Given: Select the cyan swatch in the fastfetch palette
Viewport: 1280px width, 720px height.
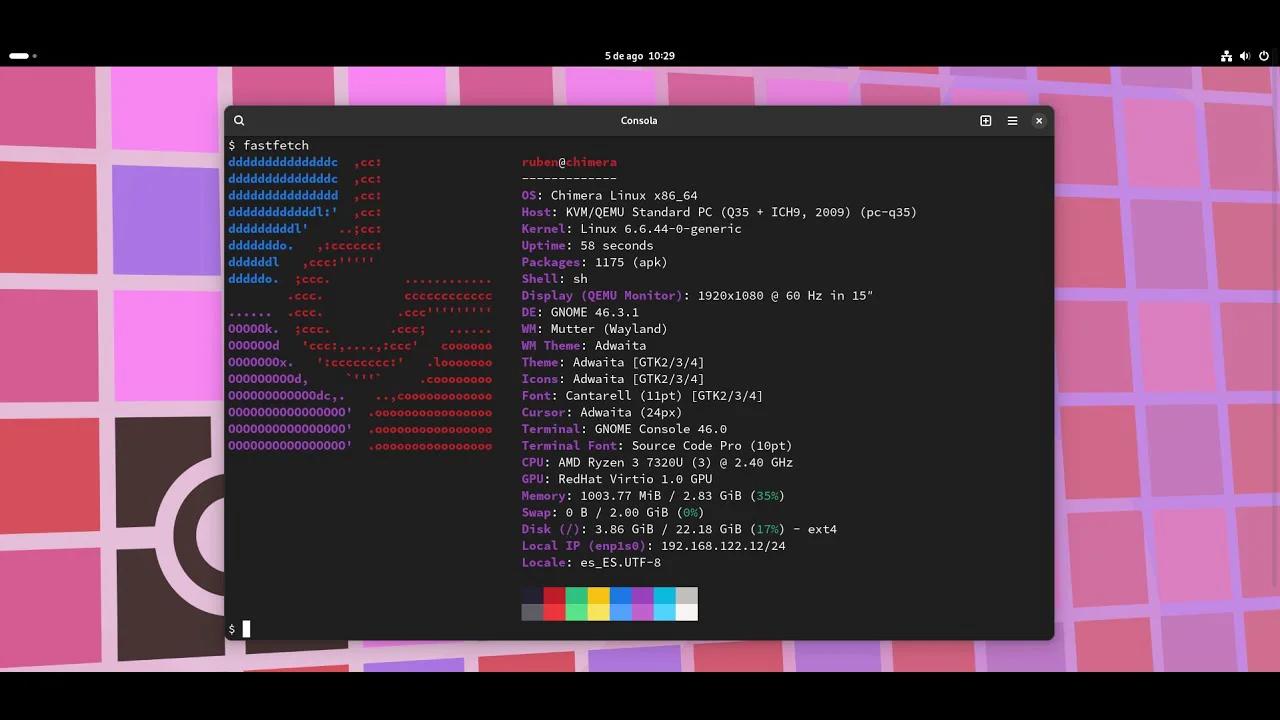Looking at the screenshot, I should pyautogui.click(x=665, y=604).
